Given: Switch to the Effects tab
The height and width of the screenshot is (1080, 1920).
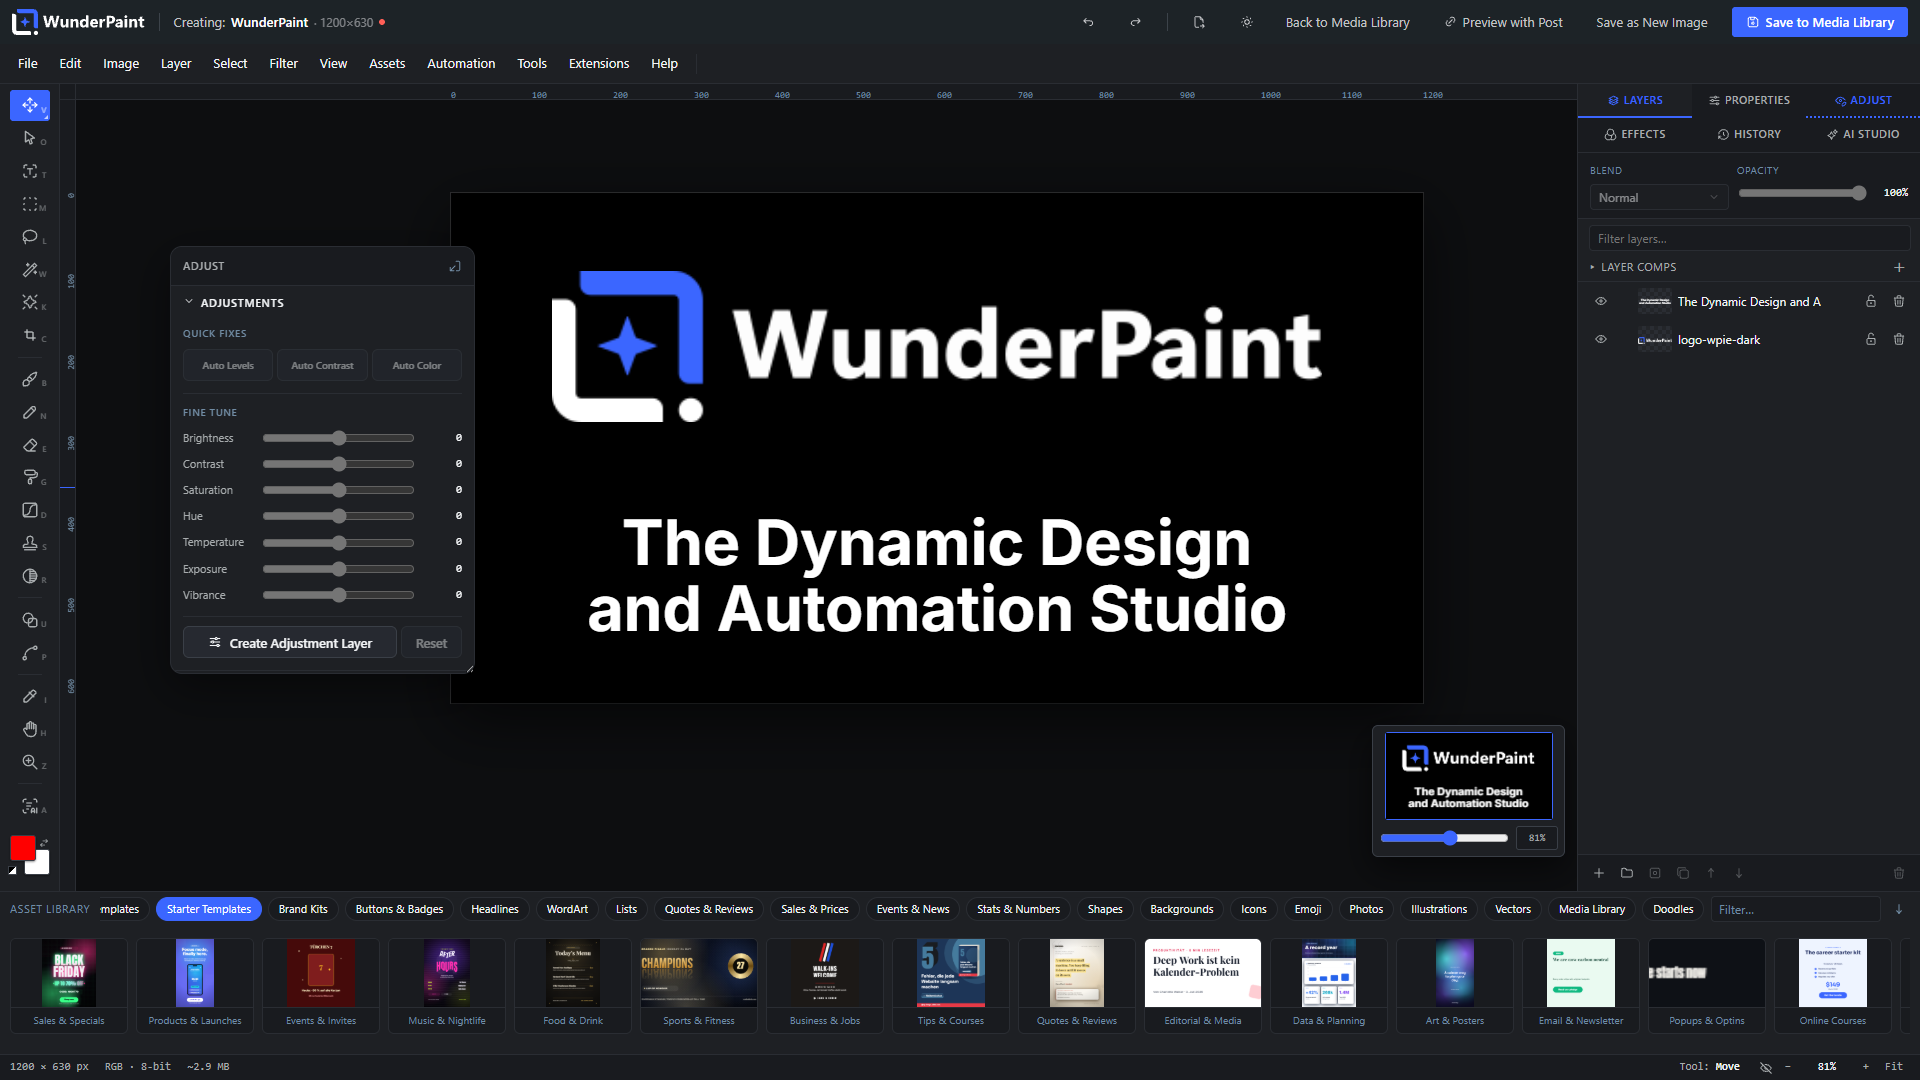Looking at the screenshot, I should (x=1635, y=134).
